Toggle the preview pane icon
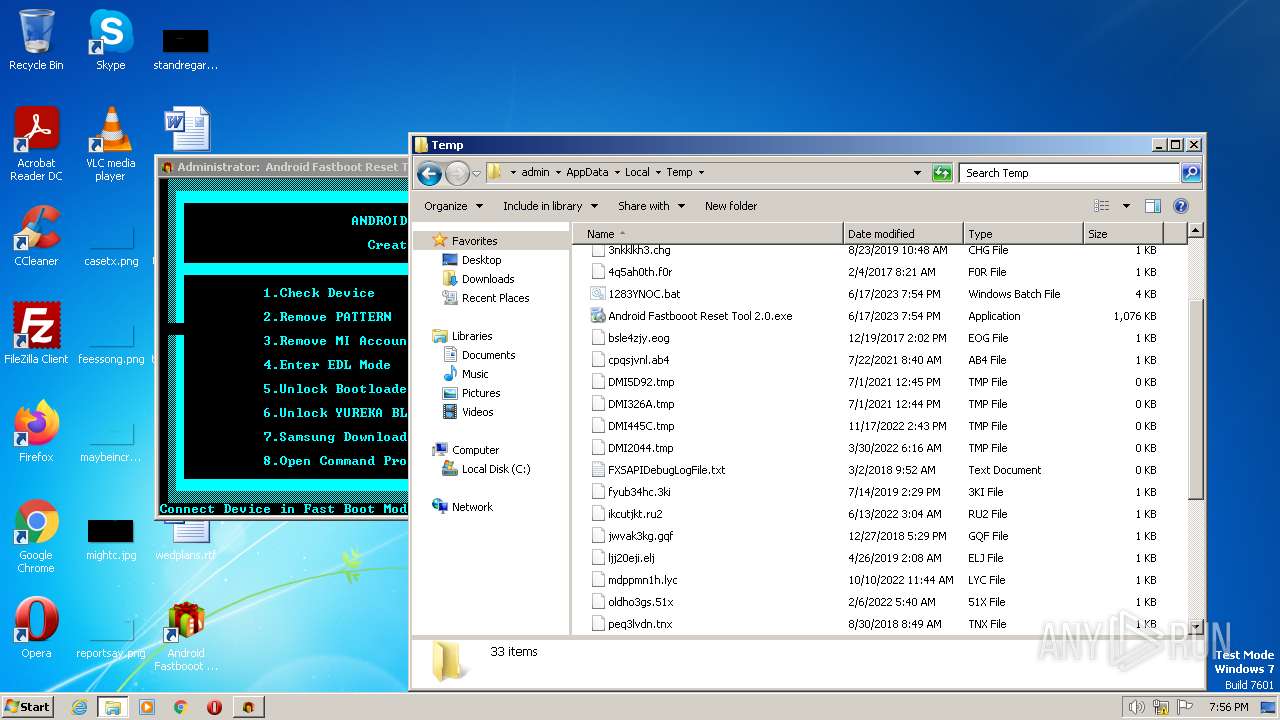Image resolution: width=1280 pixels, height=720 pixels. [x=1152, y=206]
